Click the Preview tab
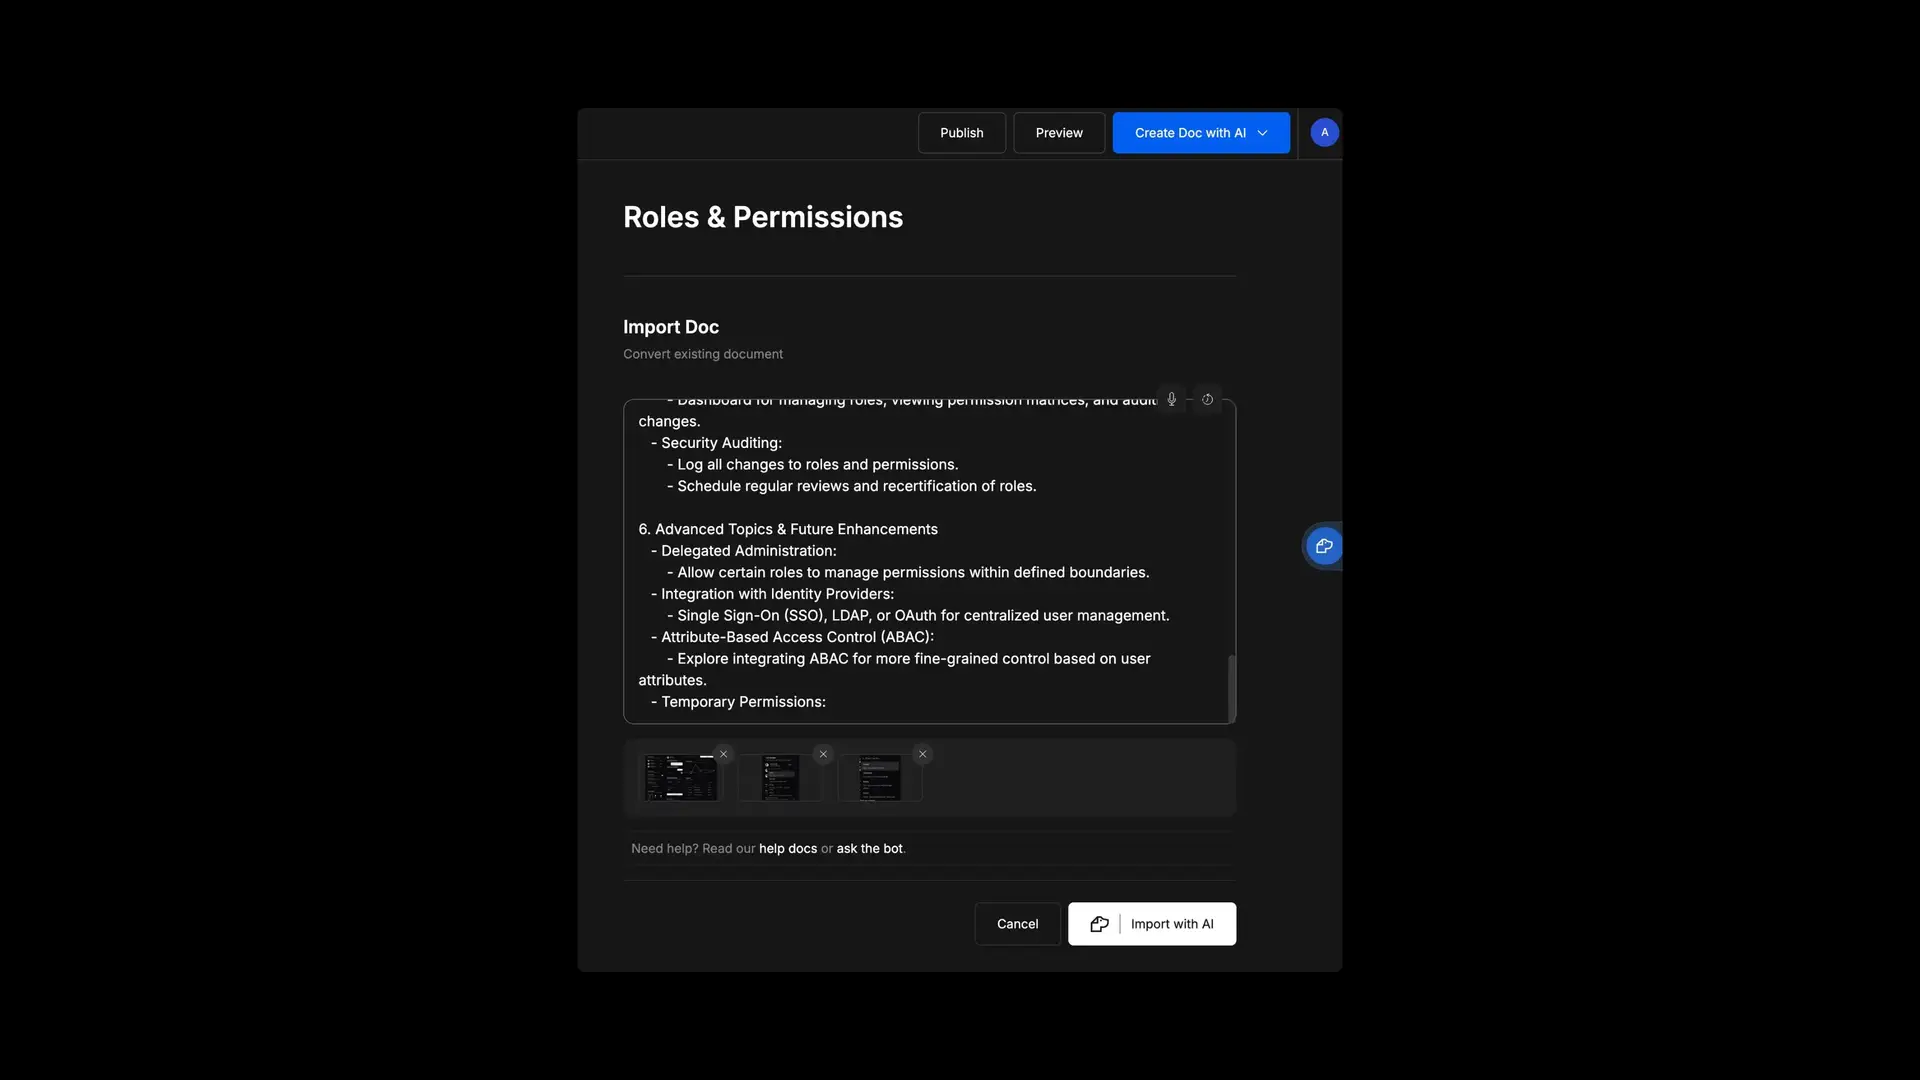The image size is (1920, 1080). (x=1059, y=133)
